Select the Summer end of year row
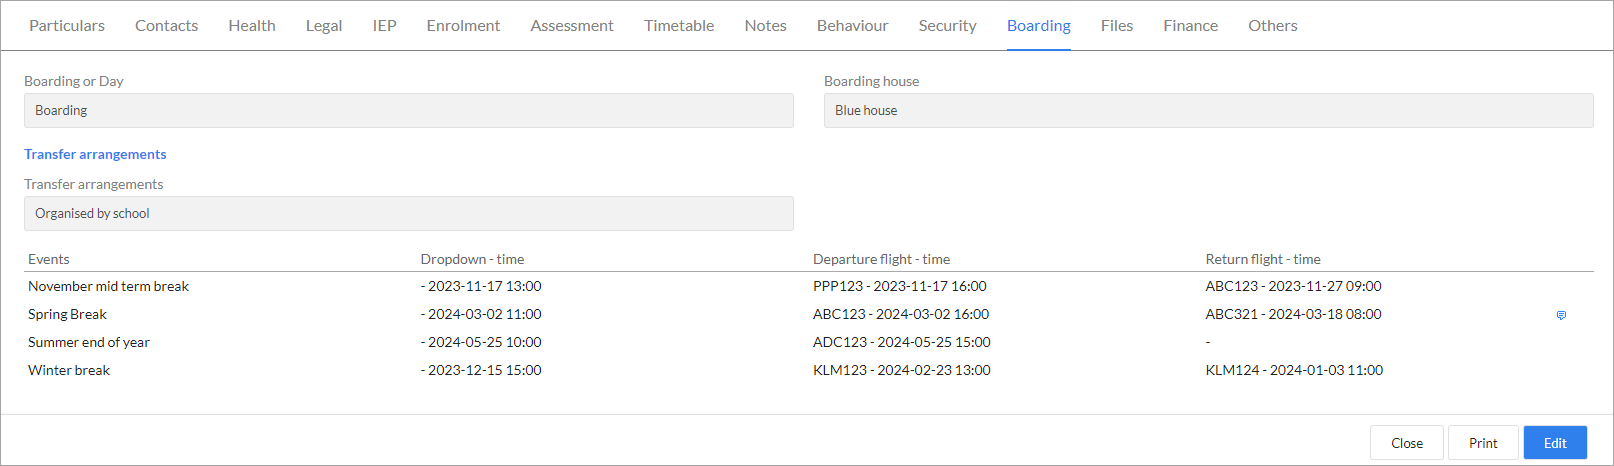 point(809,342)
